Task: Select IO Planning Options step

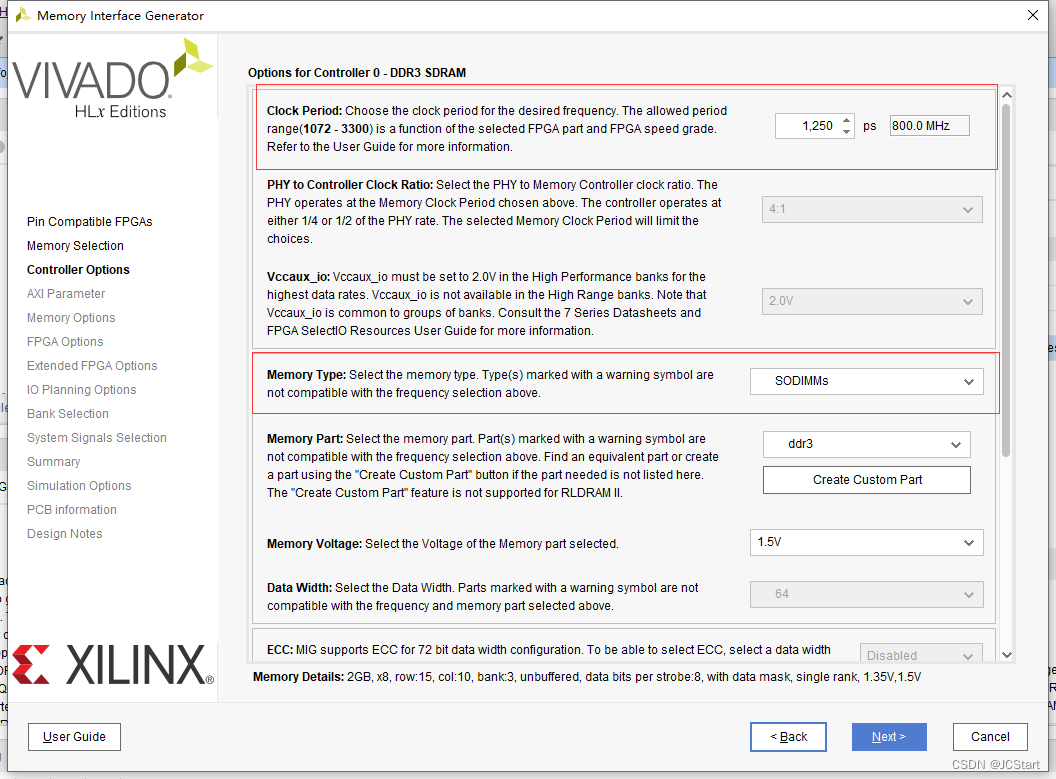Action: click(x=81, y=390)
